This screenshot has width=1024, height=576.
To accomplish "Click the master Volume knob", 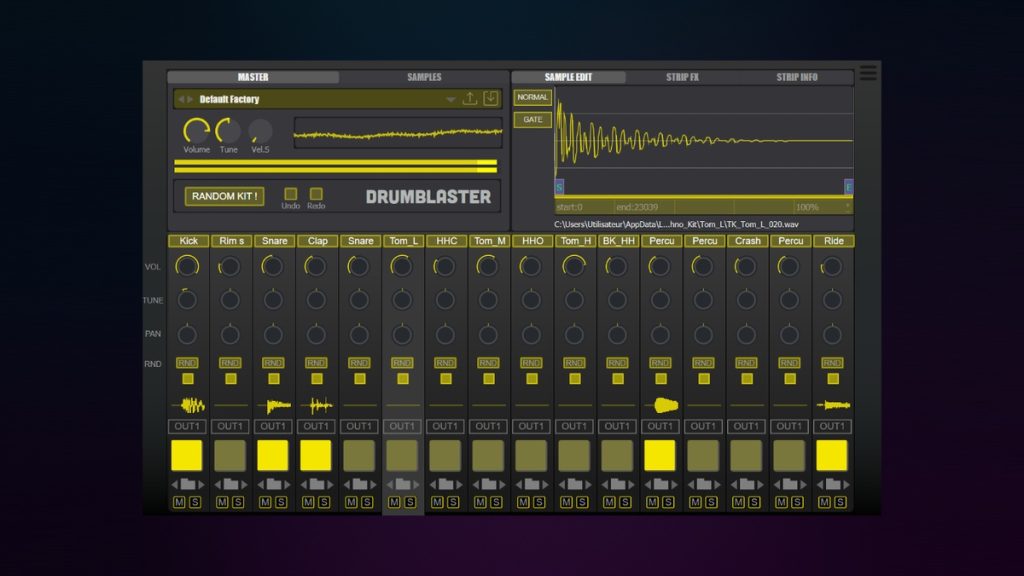I will [x=196, y=131].
